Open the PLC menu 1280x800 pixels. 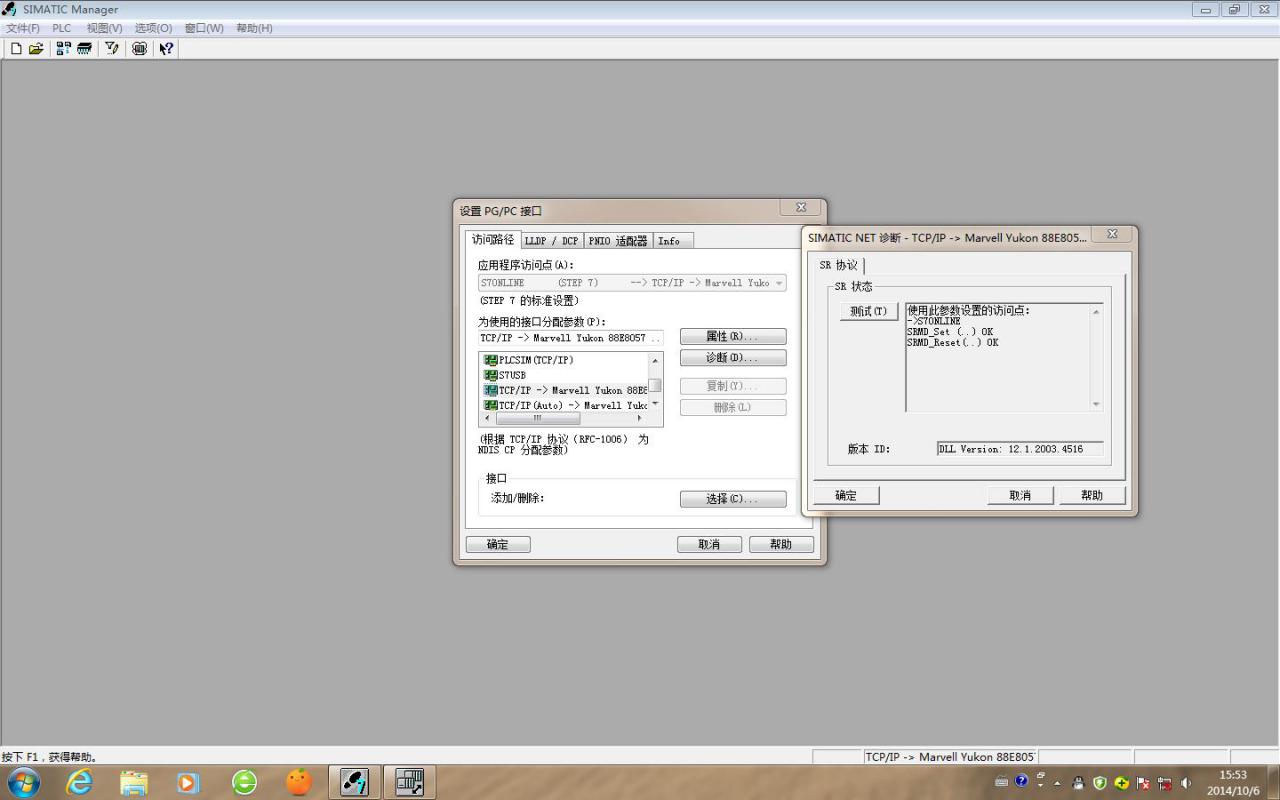(62, 28)
